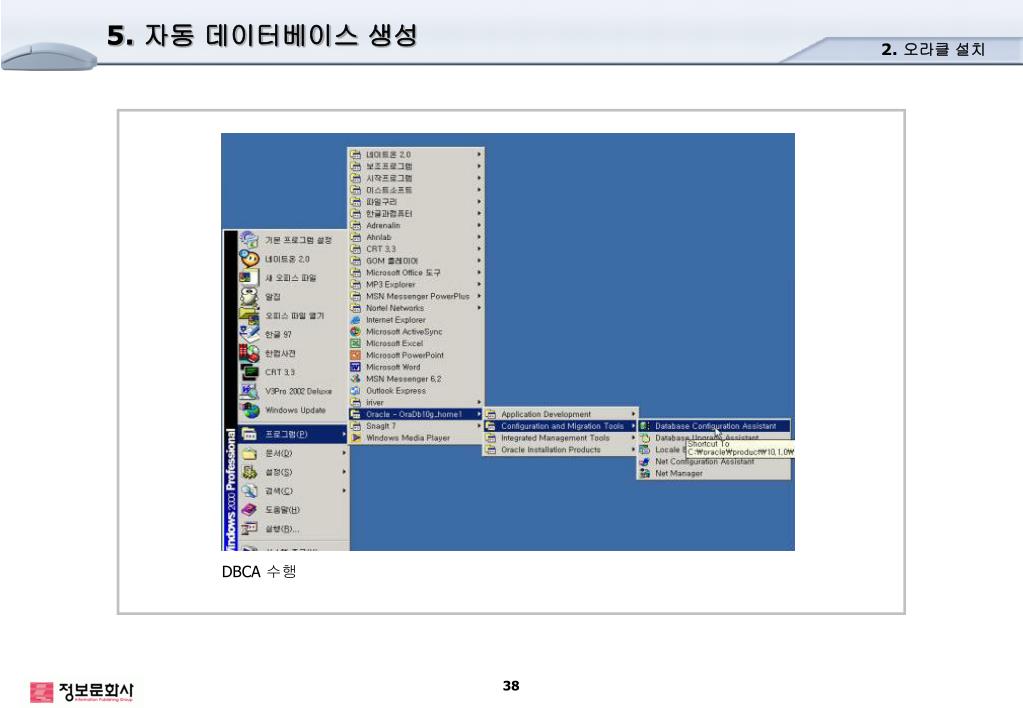The image size is (1023, 708).
Task: Click the Database Configuration Assistant icon
Action: (645, 426)
